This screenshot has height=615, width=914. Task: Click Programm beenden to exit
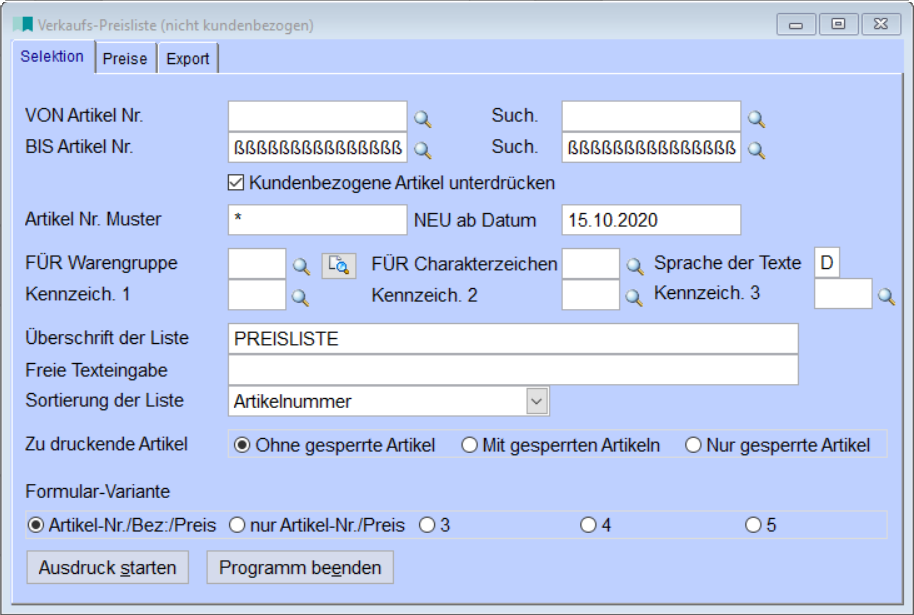point(300,568)
